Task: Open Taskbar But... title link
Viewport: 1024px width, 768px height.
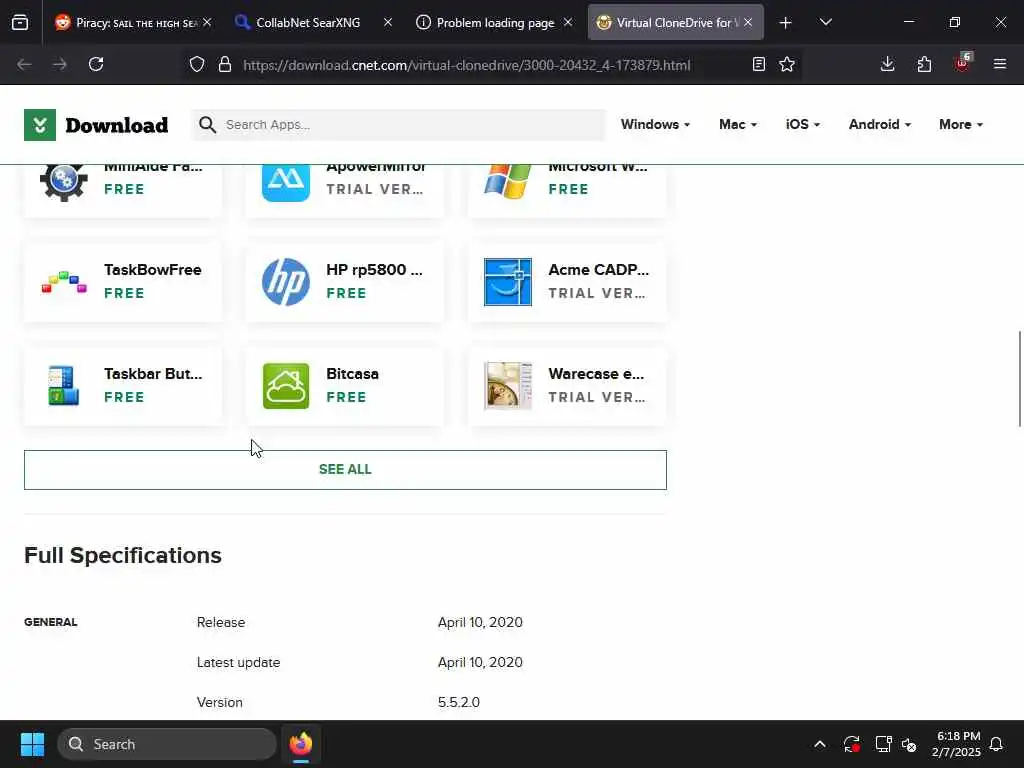Action: click(x=153, y=374)
